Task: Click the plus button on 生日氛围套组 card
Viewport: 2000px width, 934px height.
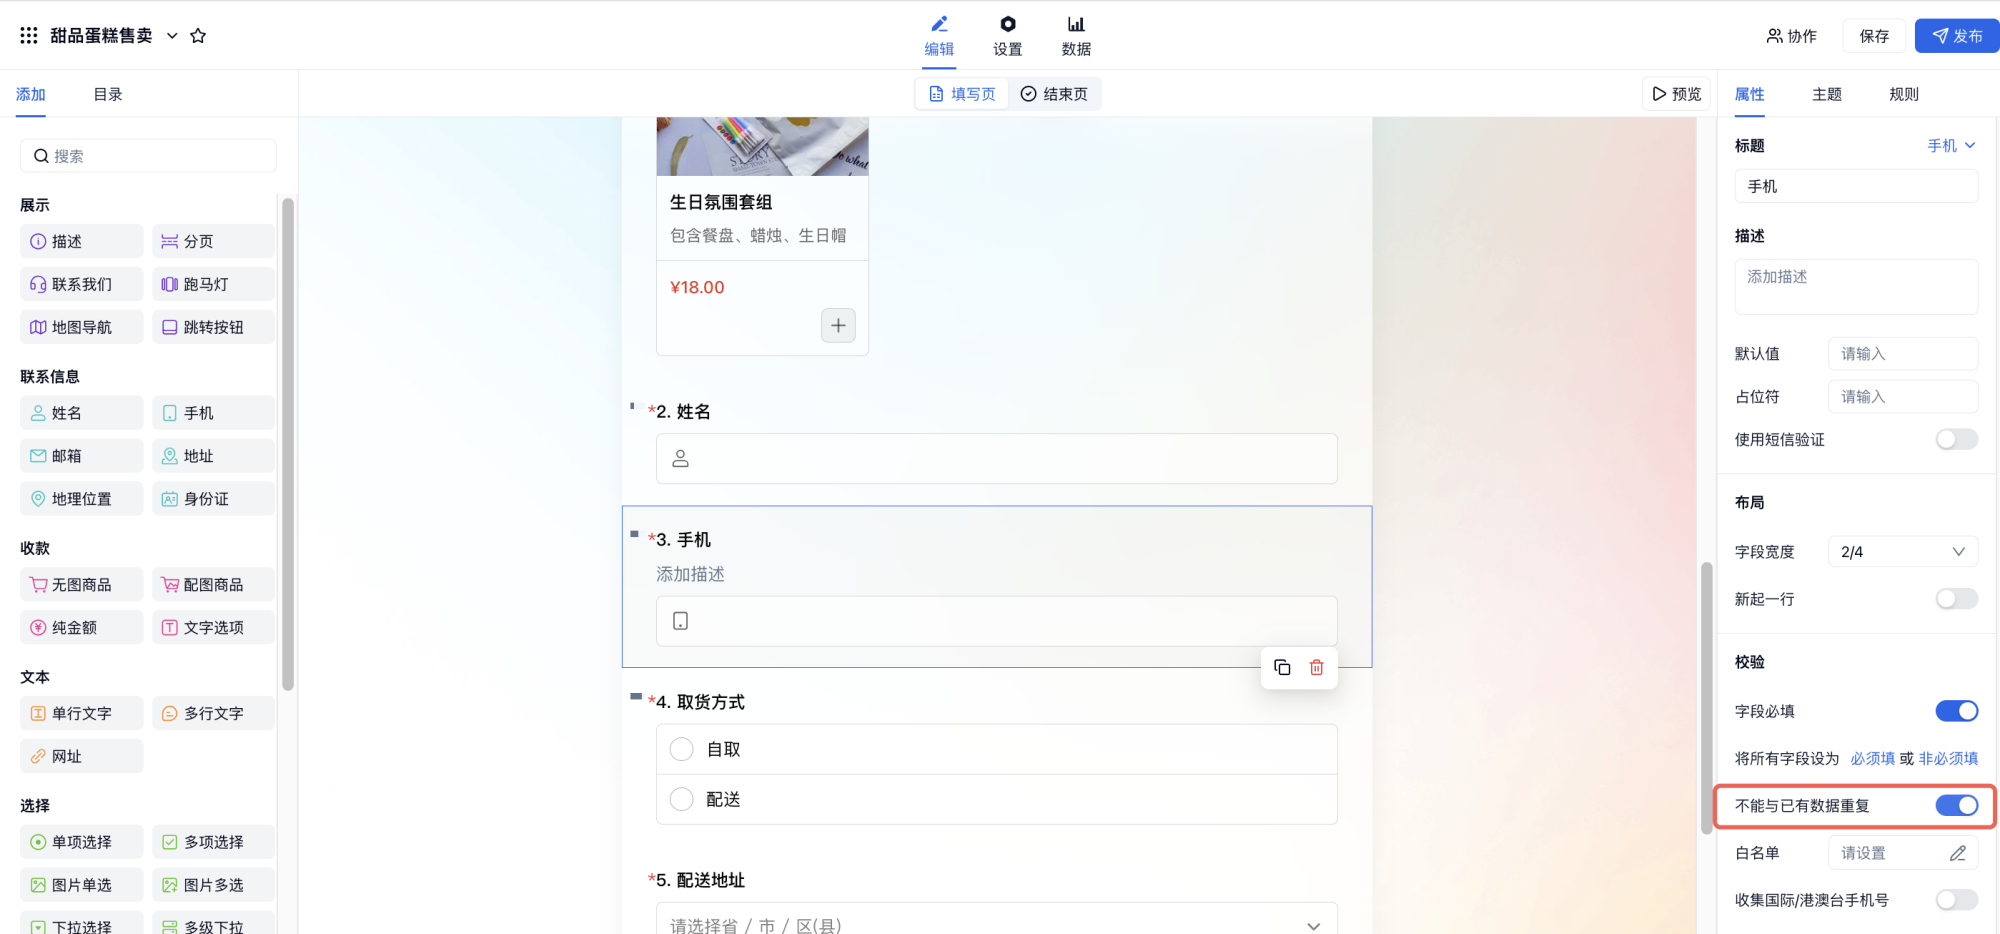Action: tap(838, 325)
